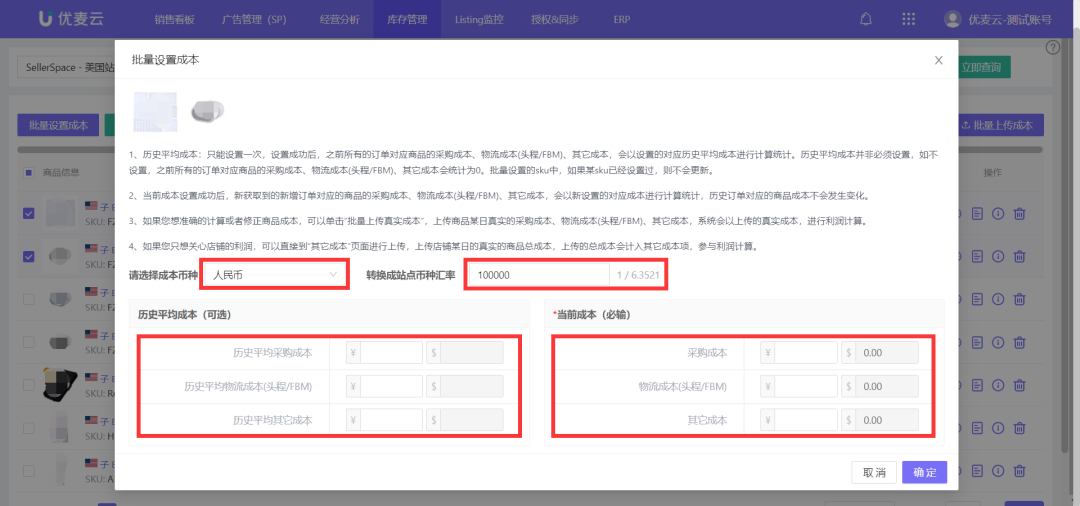Click the ¥ field for 历史平均采购成本
The height and width of the screenshot is (506, 1080).
click(391, 353)
